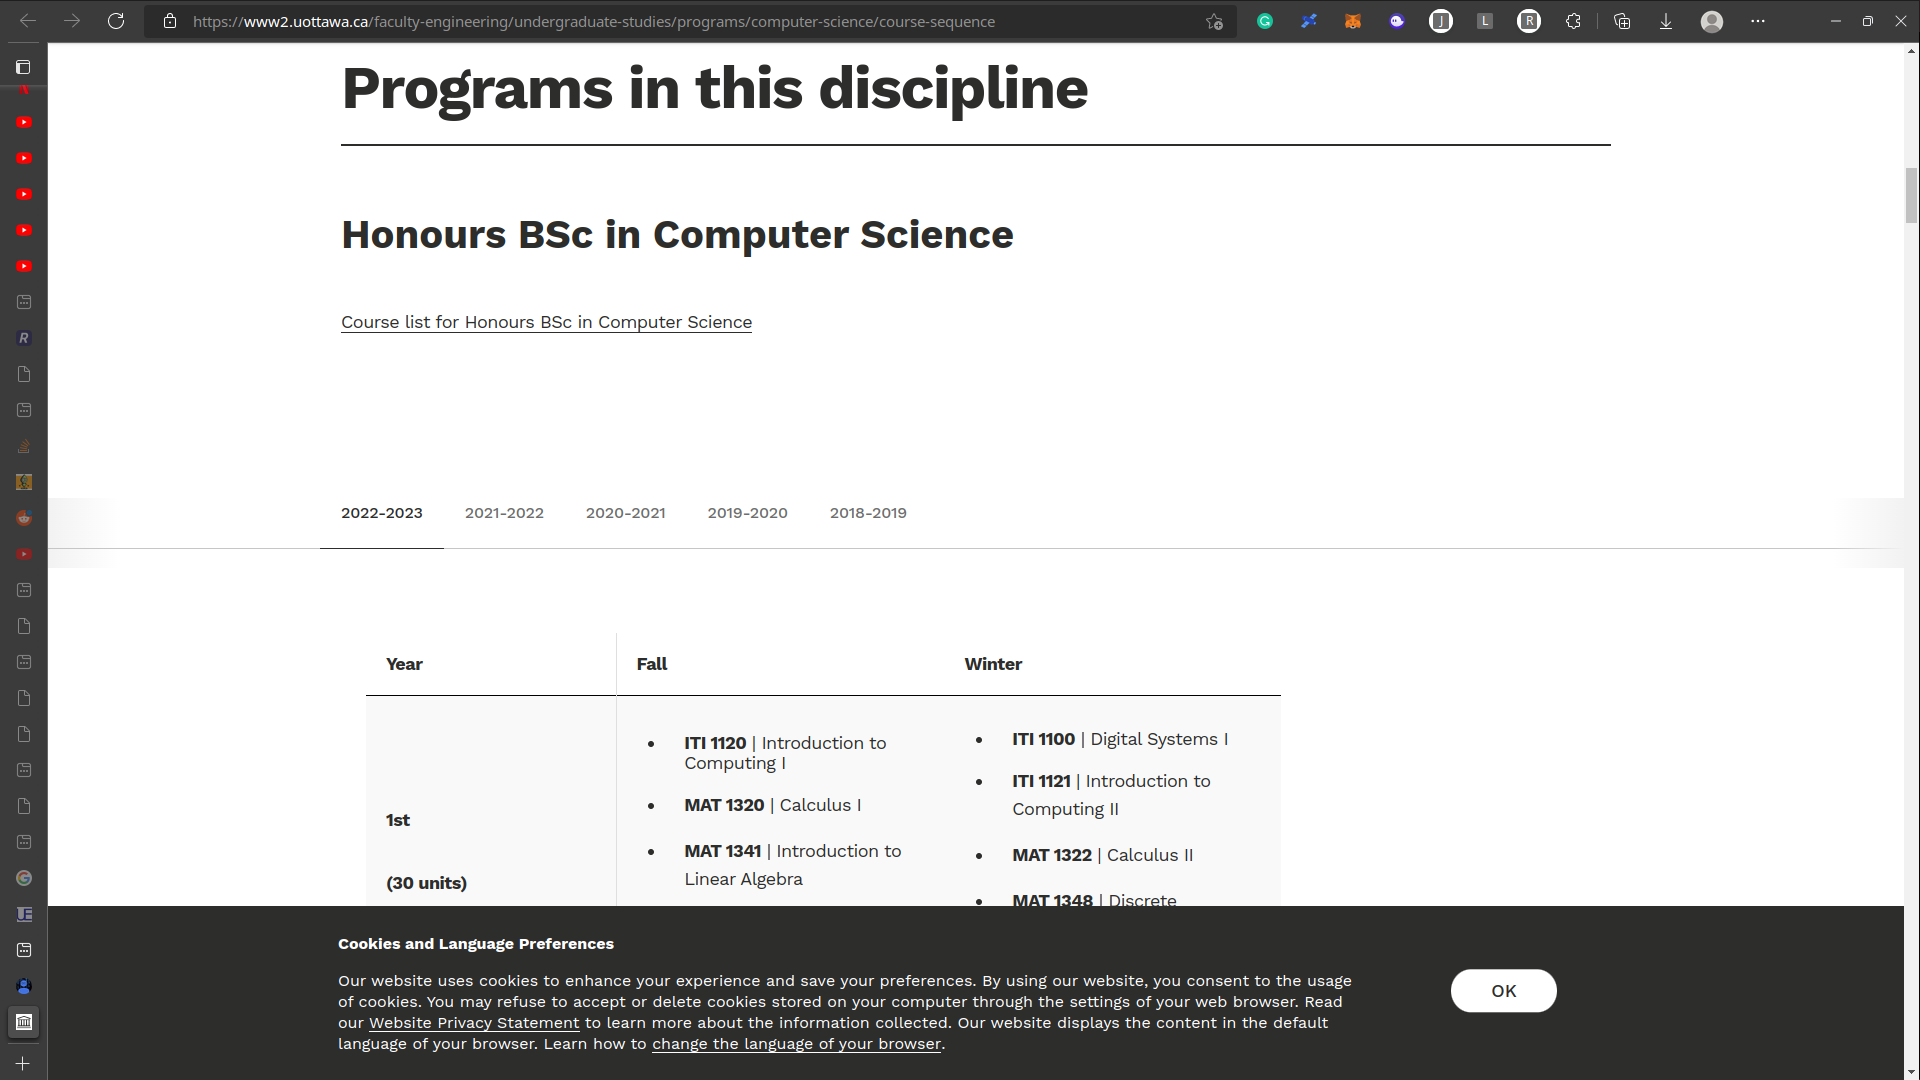
Task: Switch to the Teams-style purple vertical tab
Action: pos(24,914)
